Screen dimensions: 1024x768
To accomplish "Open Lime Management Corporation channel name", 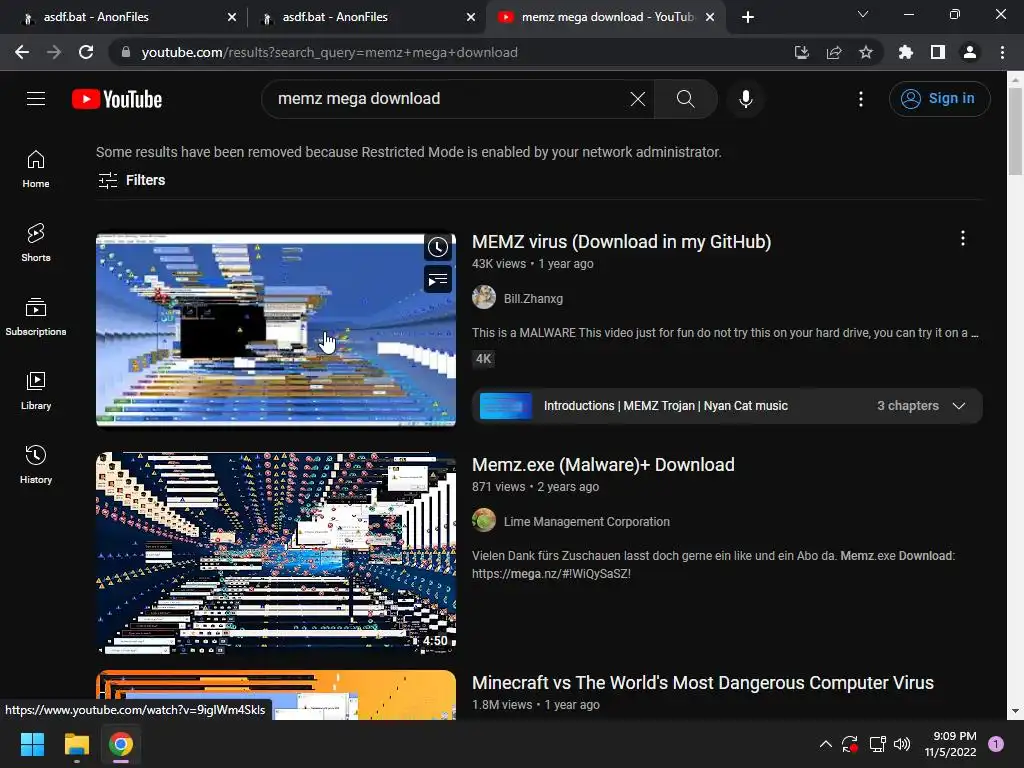I will [x=586, y=522].
